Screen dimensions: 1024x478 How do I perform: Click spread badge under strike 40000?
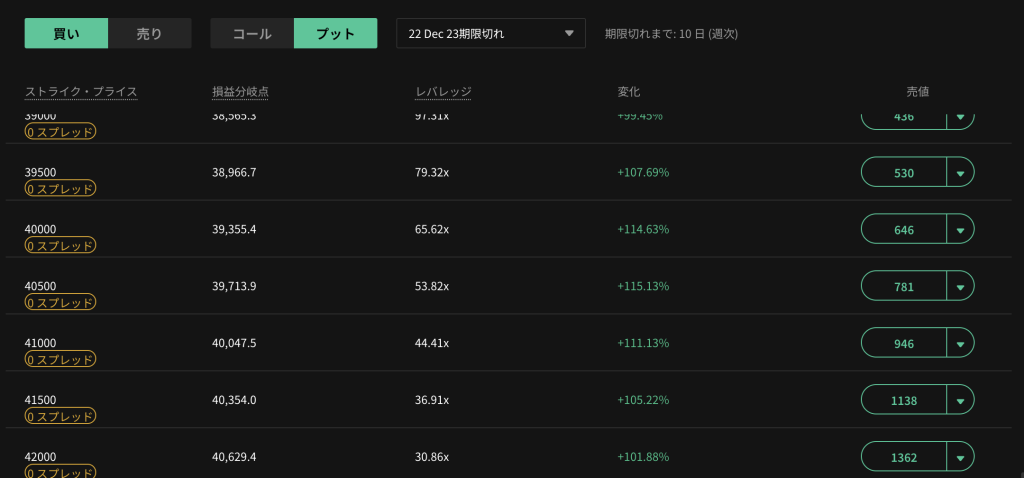[60, 245]
